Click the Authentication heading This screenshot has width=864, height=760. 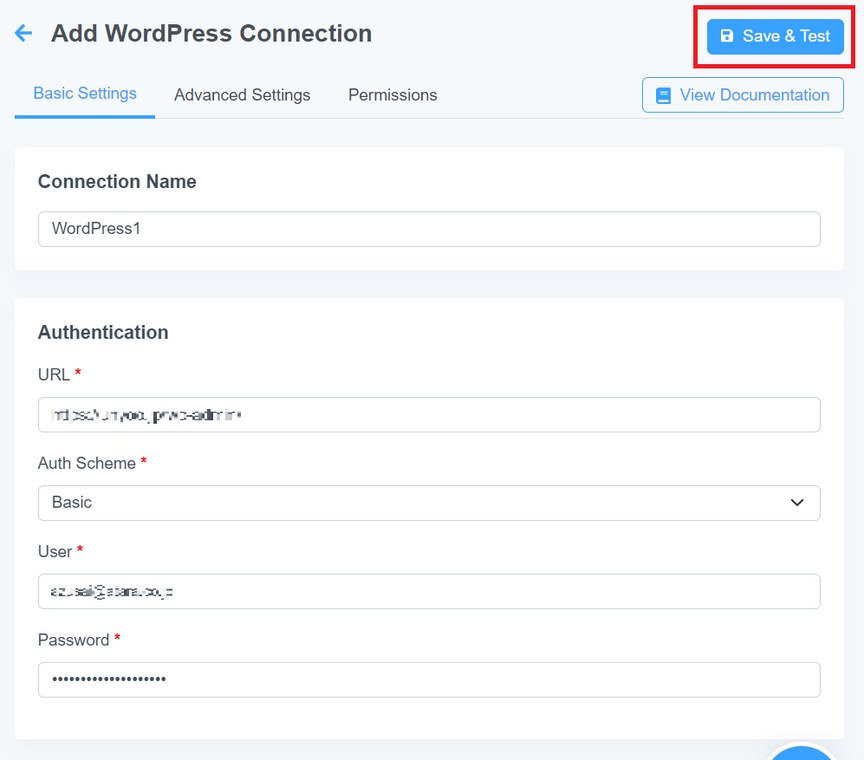tap(103, 332)
